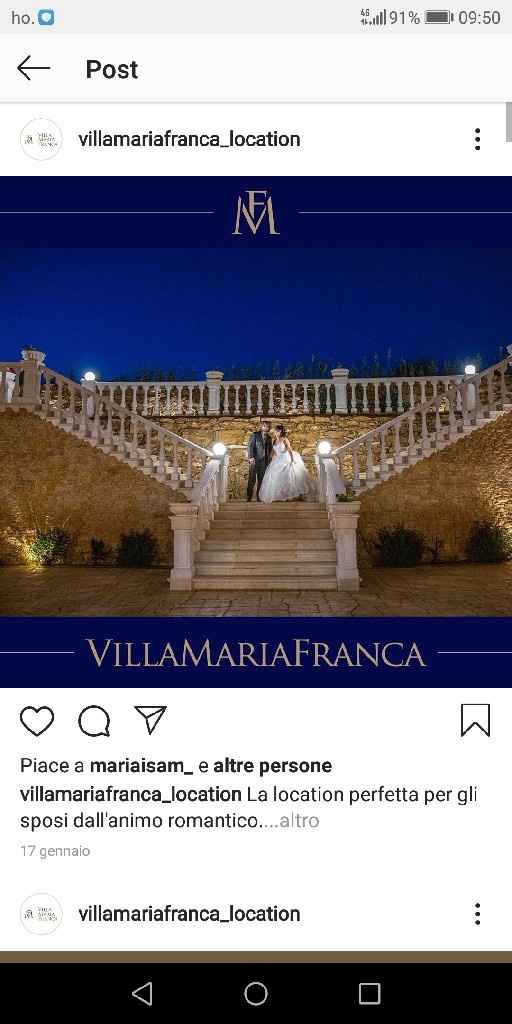Open the mariaisam_ profile from likes
Image resolution: width=512 pixels, height=1024 pixels.
point(141,765)
